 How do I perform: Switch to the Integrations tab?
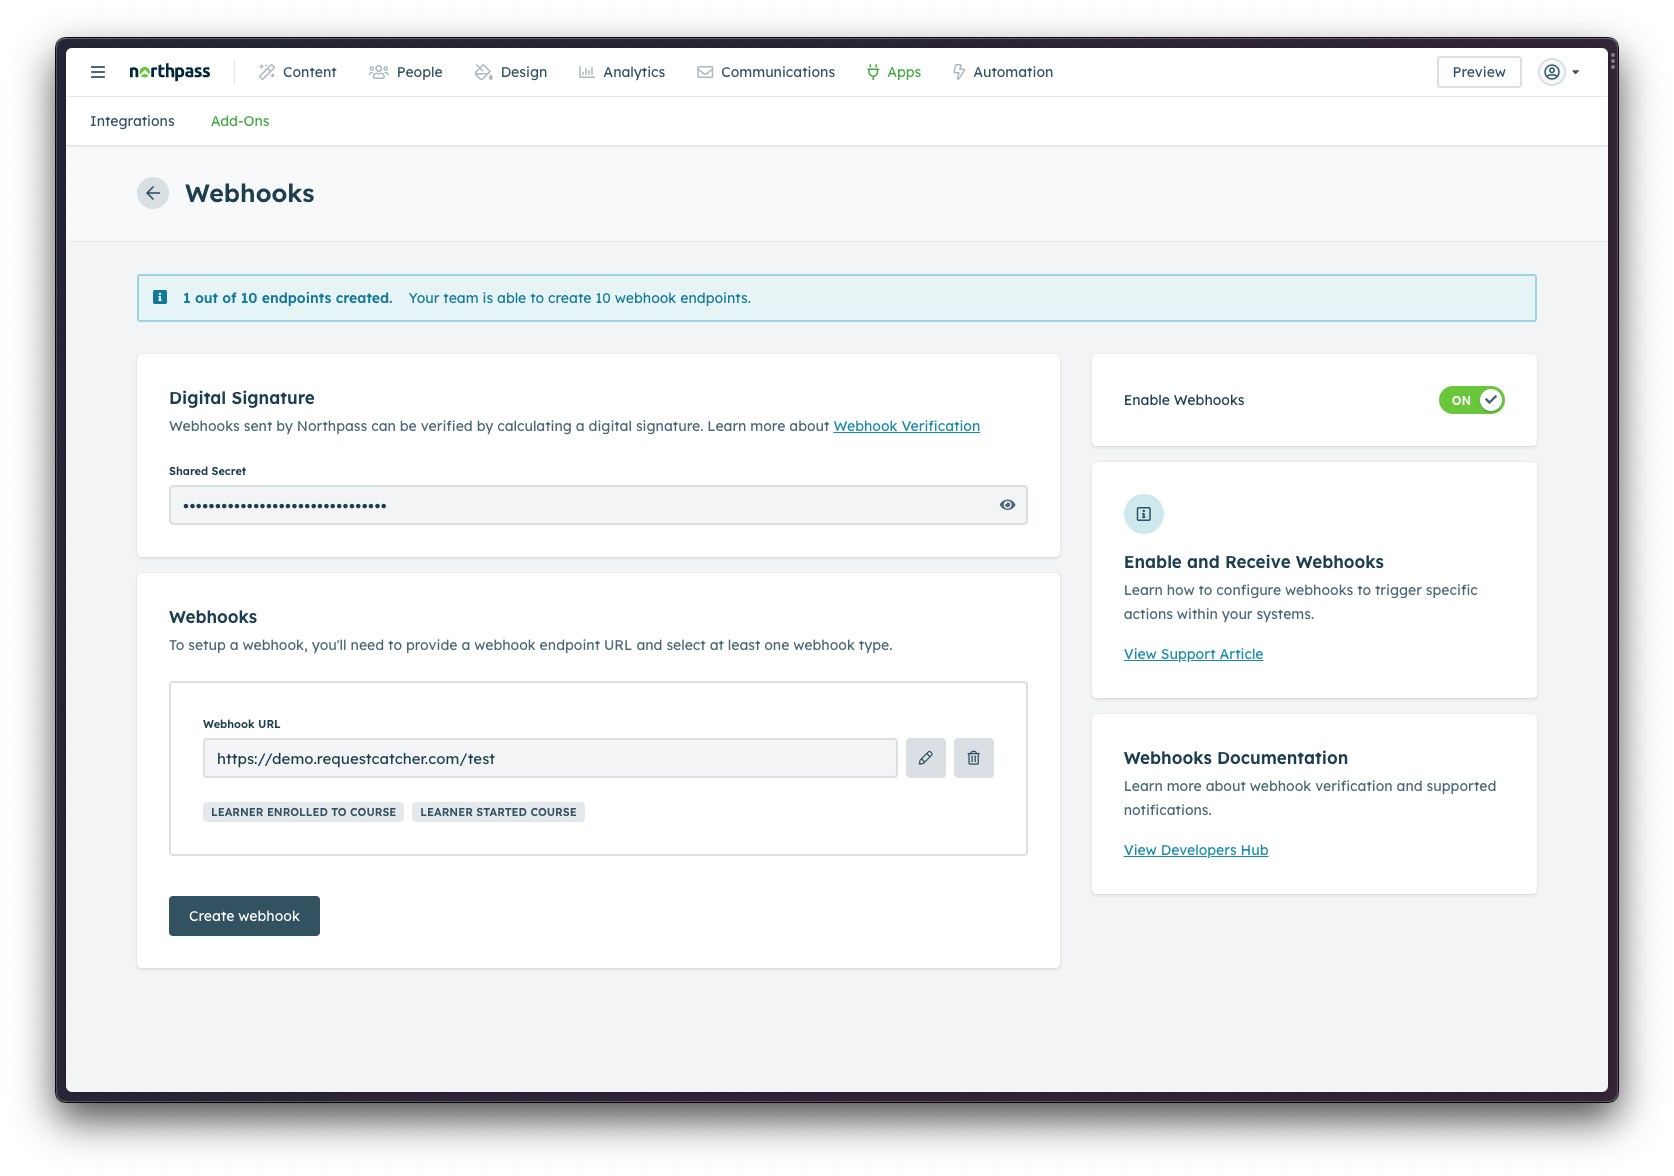coord(132,121)
